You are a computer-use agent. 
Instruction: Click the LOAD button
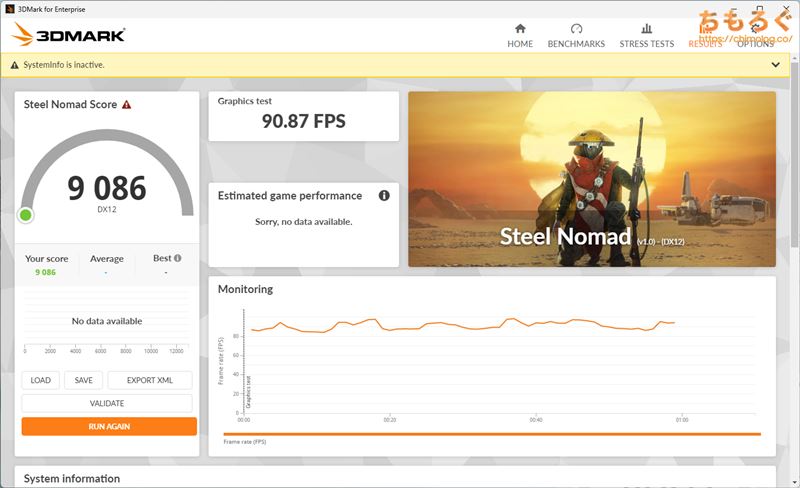pos(40,380)
